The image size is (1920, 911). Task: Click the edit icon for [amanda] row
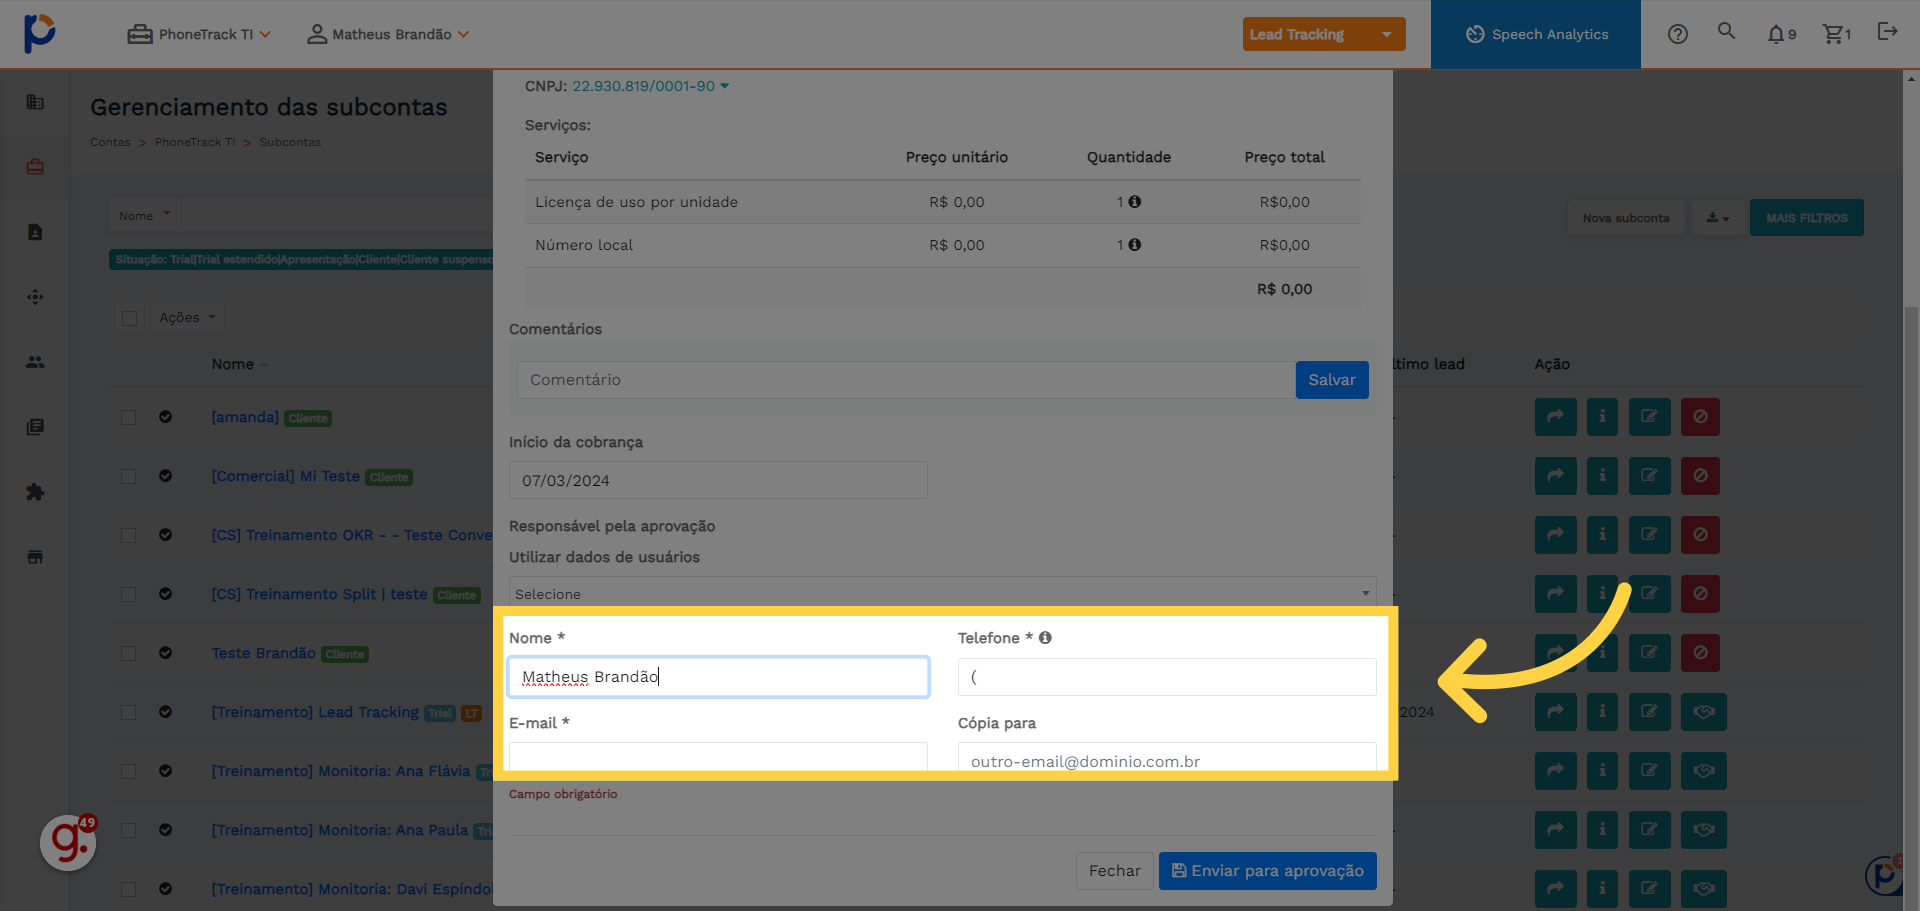coord(1649,417)
